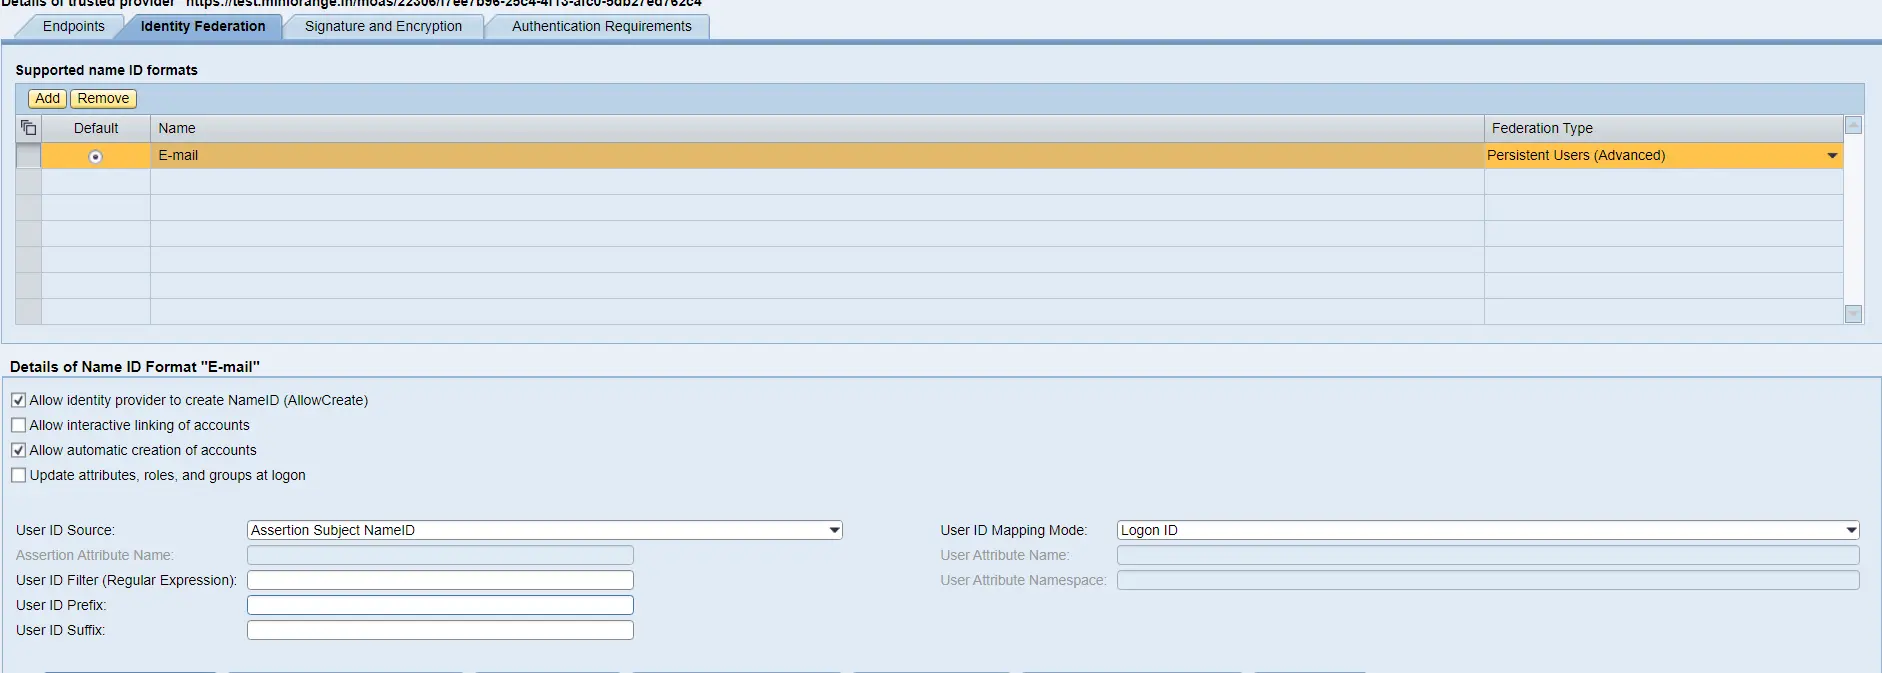
Task: Click table scroll-up arrow
Action: point(1853,125)
